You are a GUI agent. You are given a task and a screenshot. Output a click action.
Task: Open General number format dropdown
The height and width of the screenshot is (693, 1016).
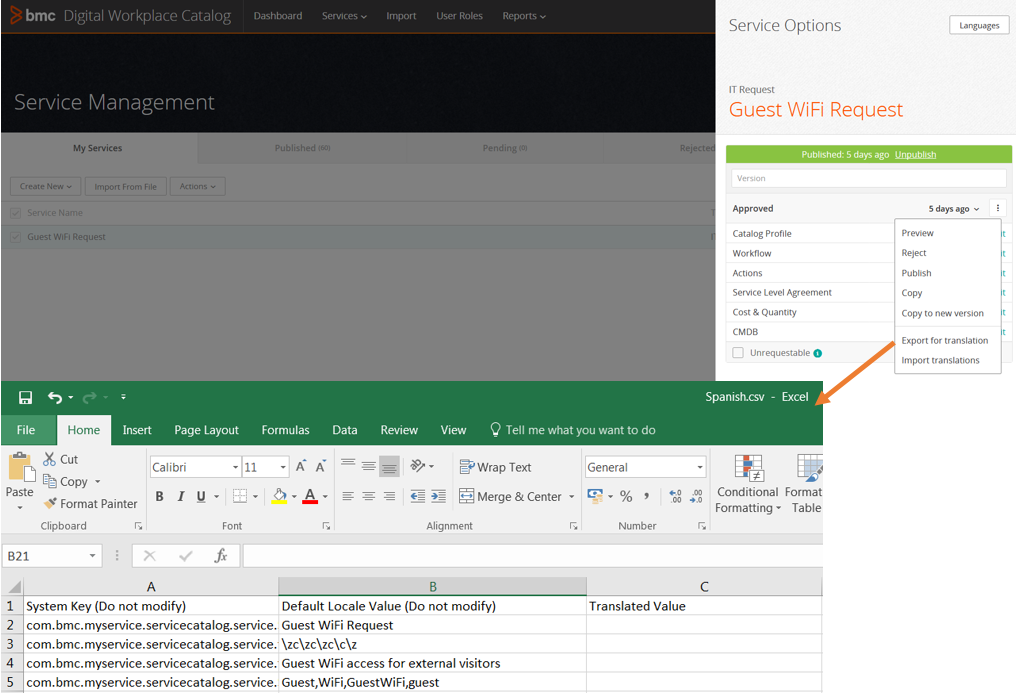coord(700,467)
